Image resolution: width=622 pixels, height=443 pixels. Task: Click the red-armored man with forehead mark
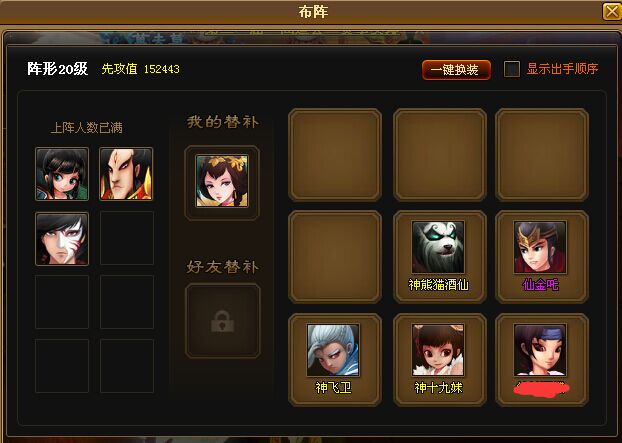[x=126, y=174]
